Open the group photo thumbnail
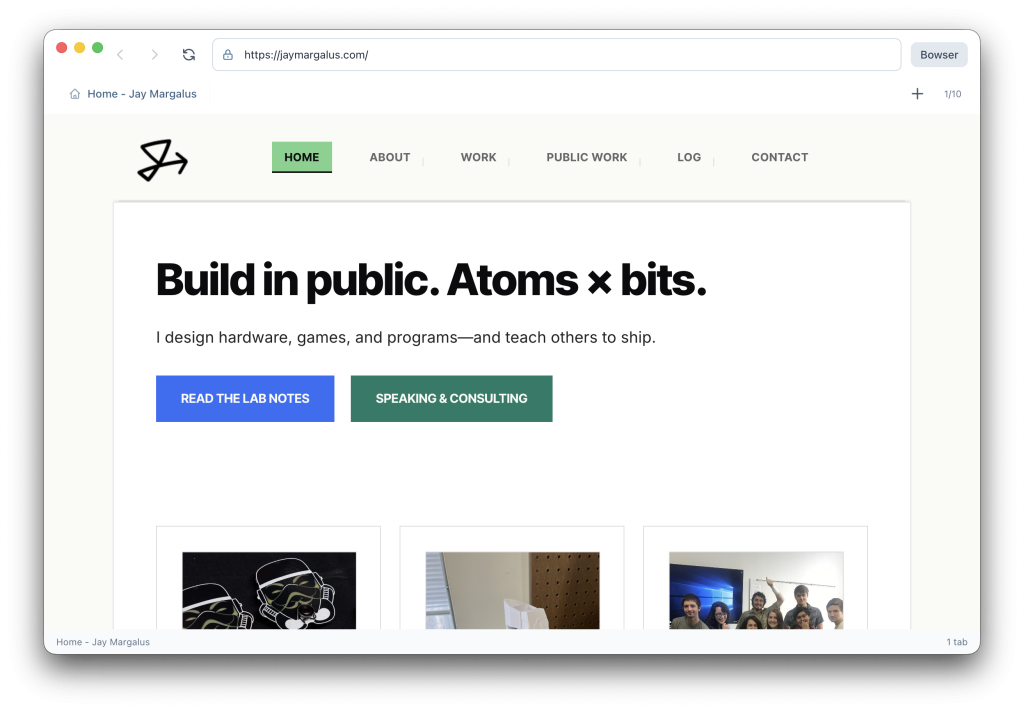This screenshot has width=1024, height=712. coord(755,590)
